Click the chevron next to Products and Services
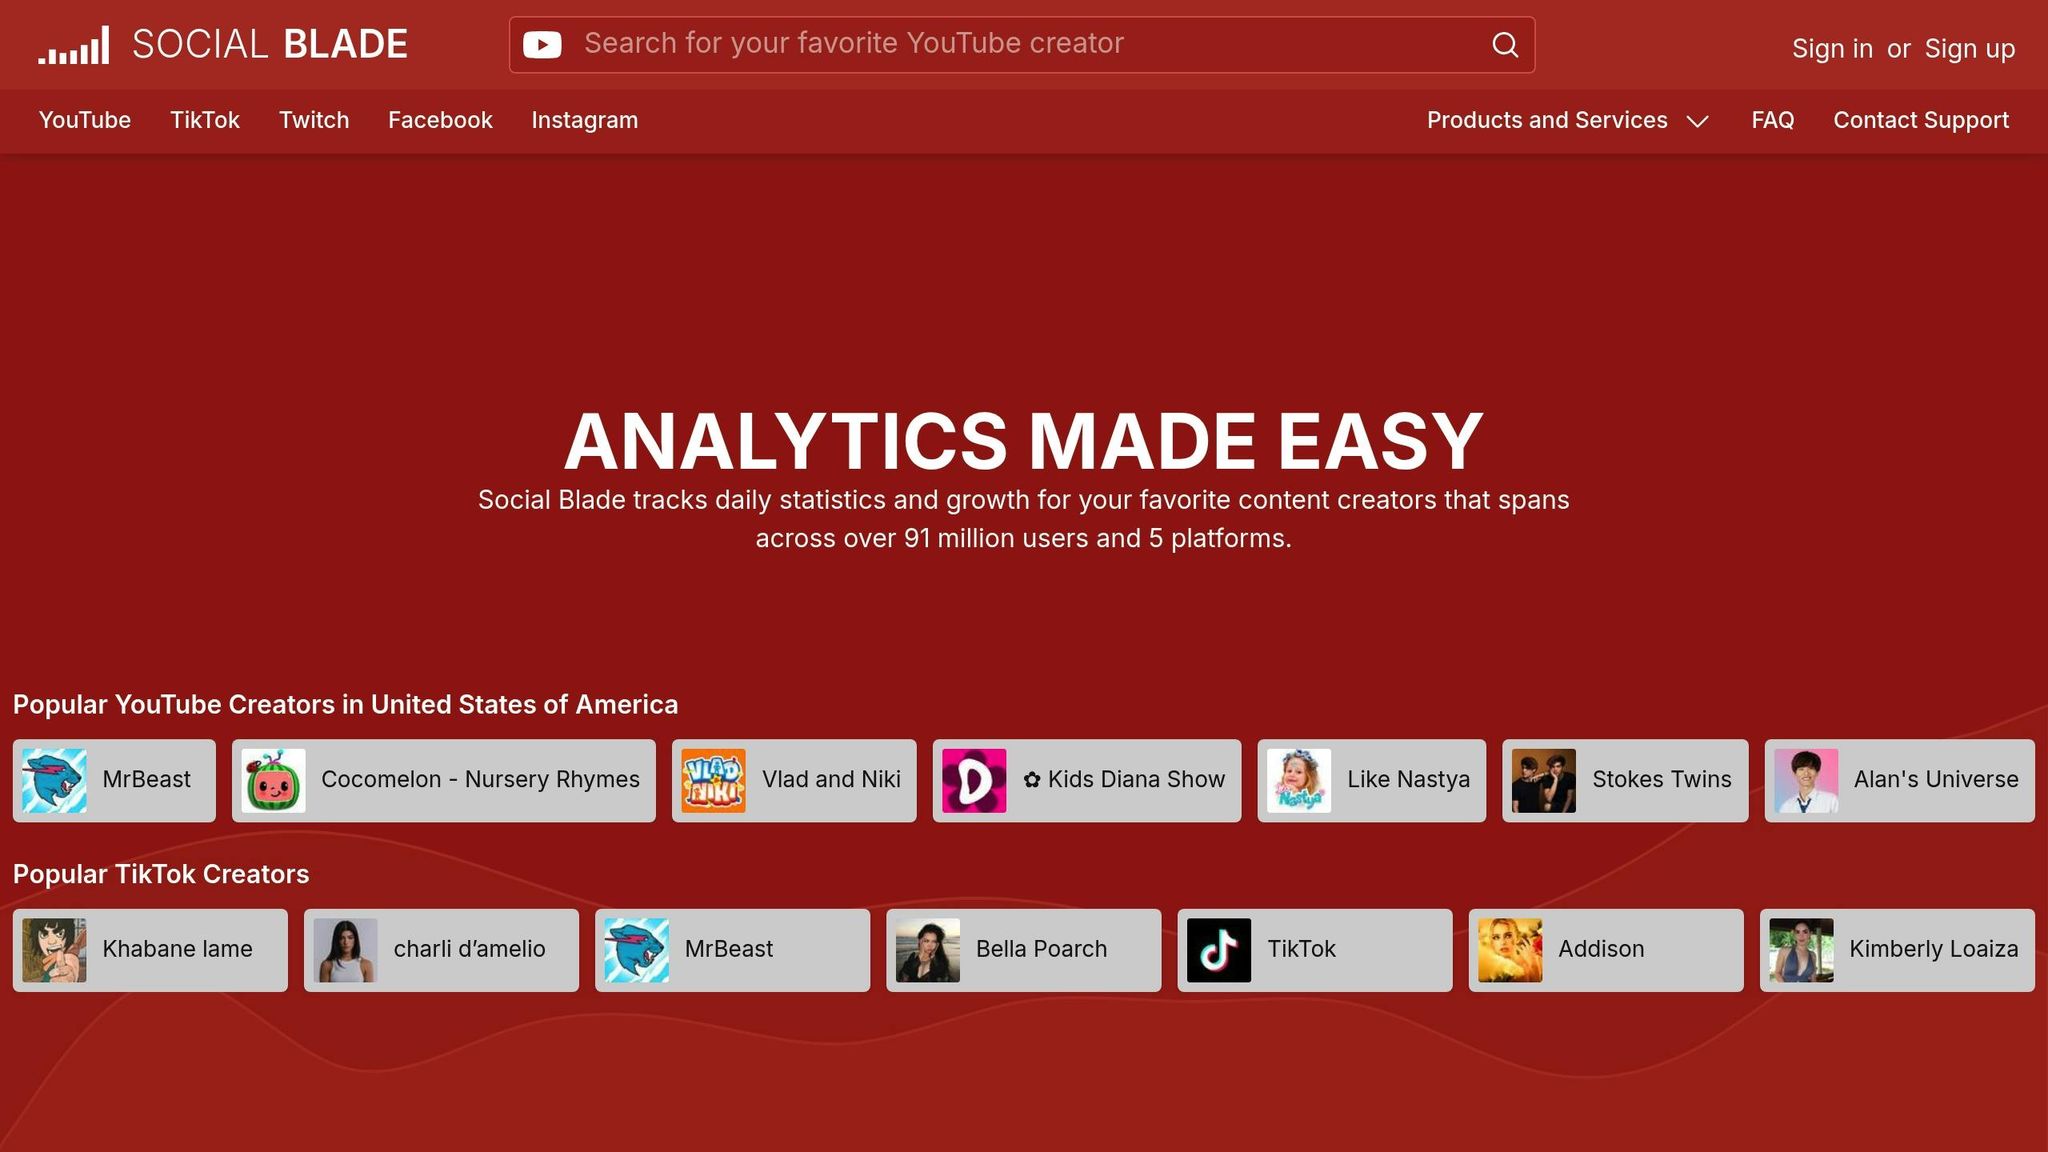 [1697, 121]
